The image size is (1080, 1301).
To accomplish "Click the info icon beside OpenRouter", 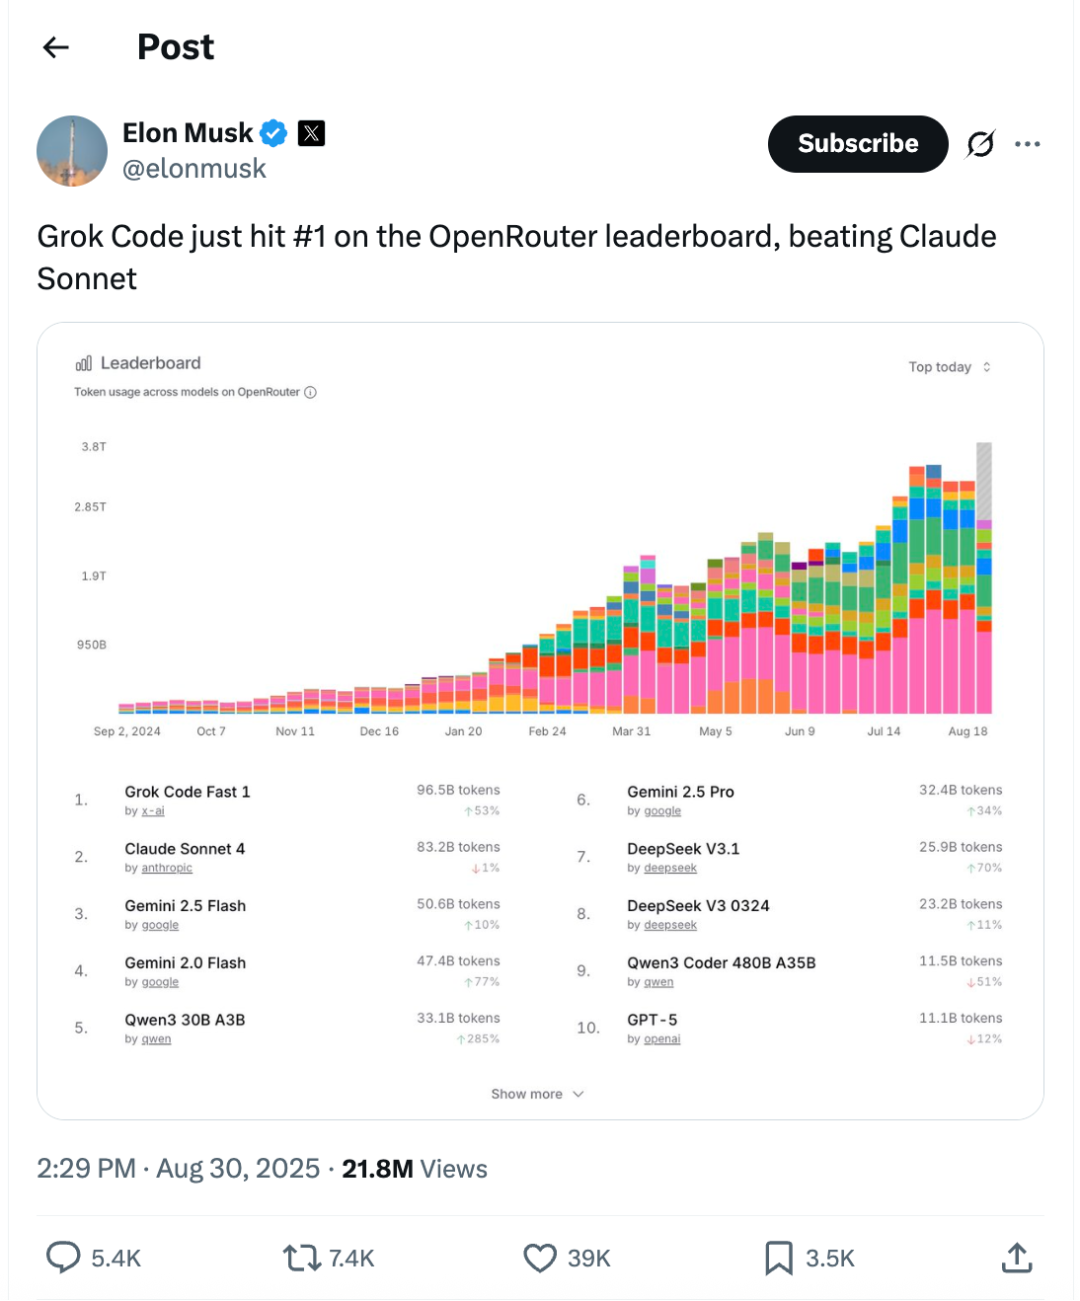I will [x=311, y=392].
